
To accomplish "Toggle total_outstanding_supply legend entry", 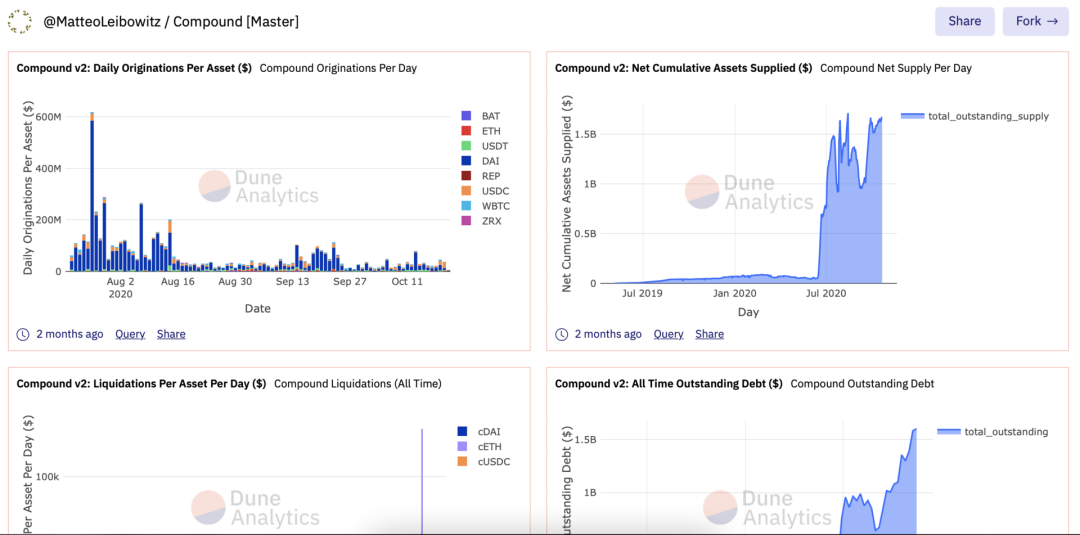I will (x=975, y=116).
